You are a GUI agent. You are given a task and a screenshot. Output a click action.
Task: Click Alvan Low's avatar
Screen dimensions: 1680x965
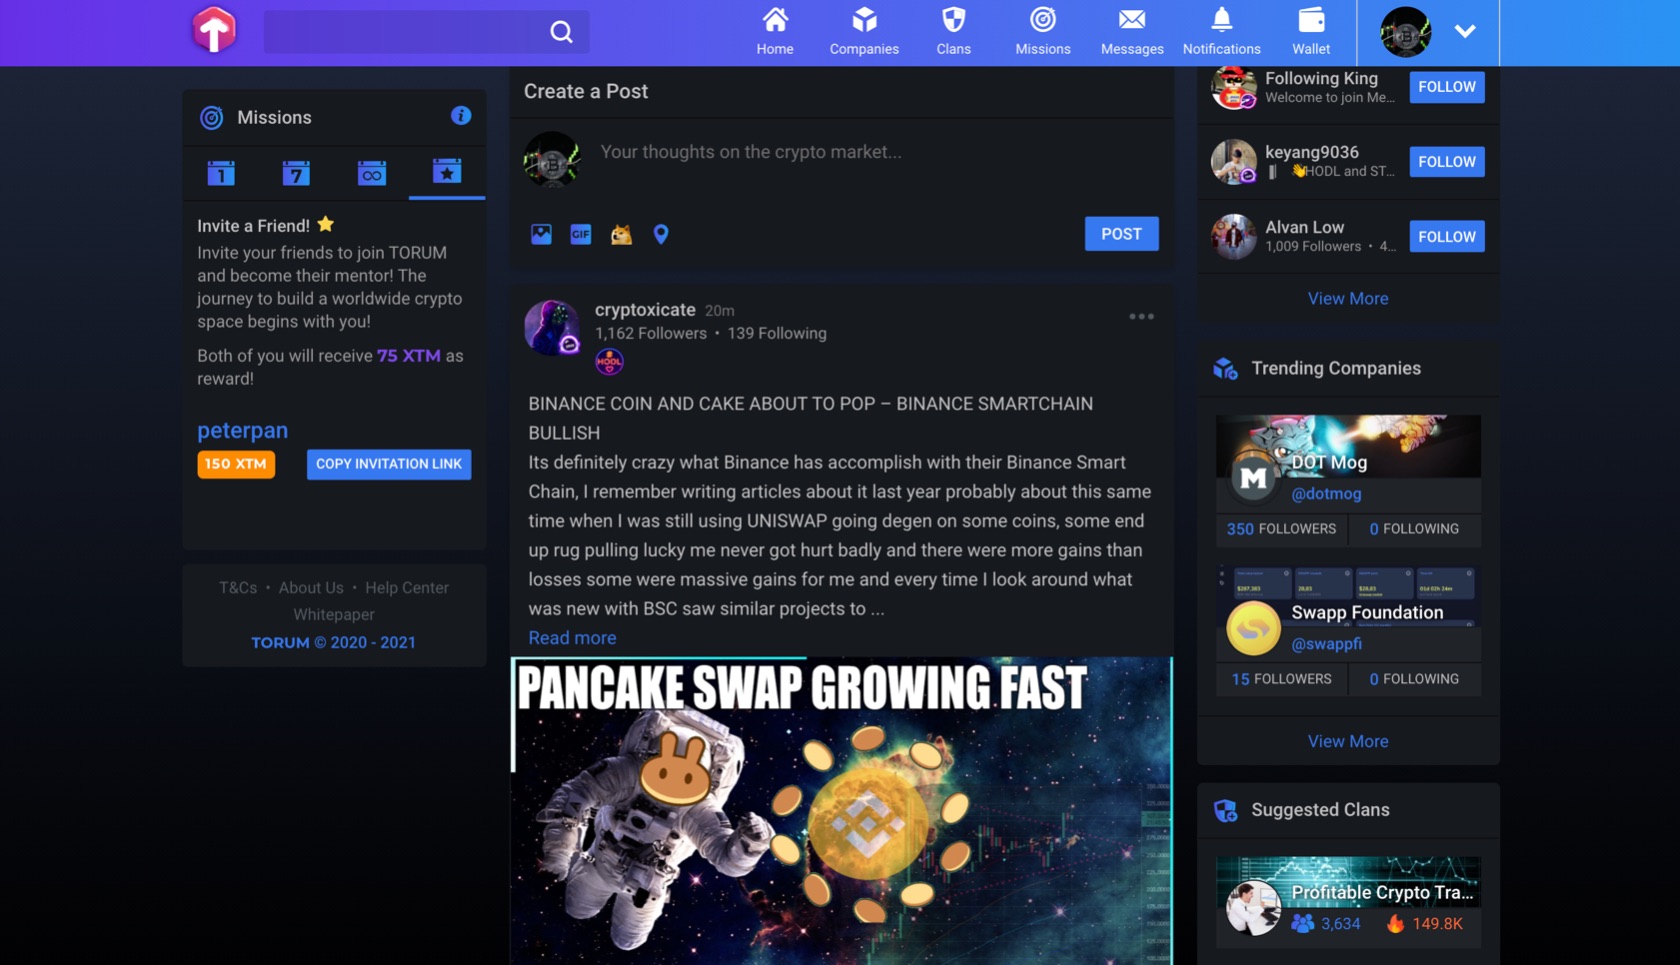tap(1234, 237)
